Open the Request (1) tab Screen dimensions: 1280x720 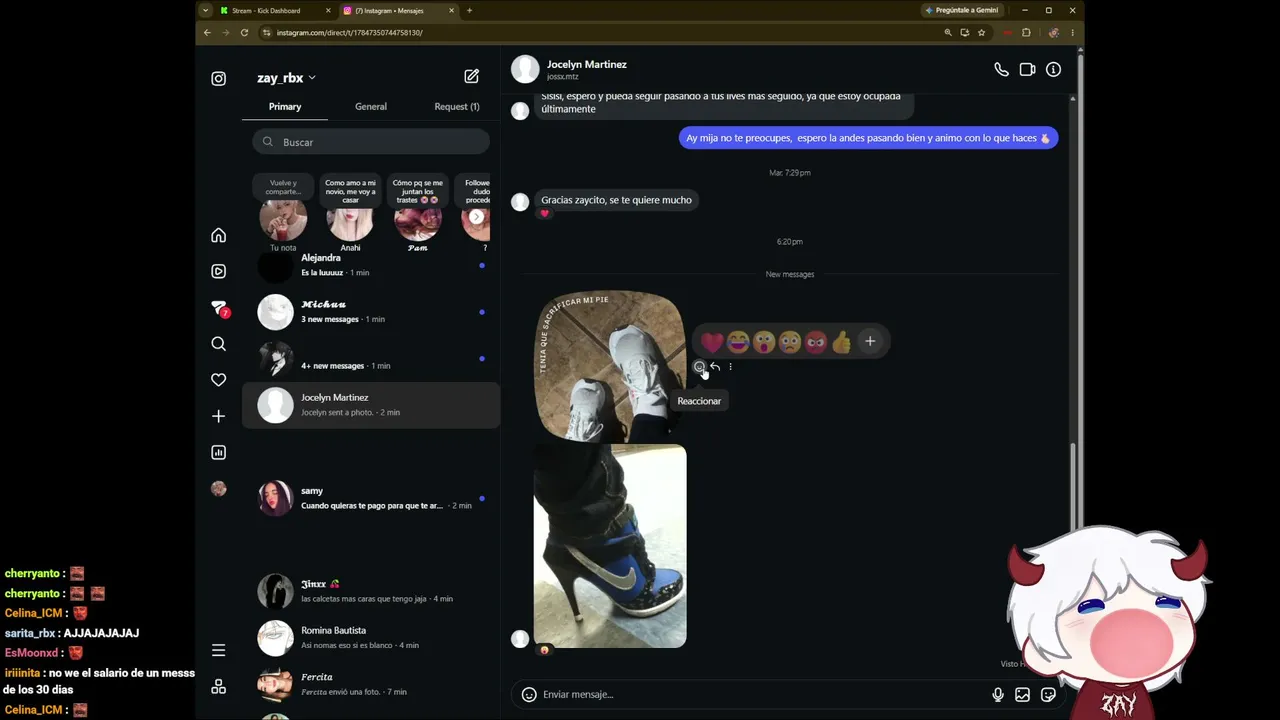[457, 106]
